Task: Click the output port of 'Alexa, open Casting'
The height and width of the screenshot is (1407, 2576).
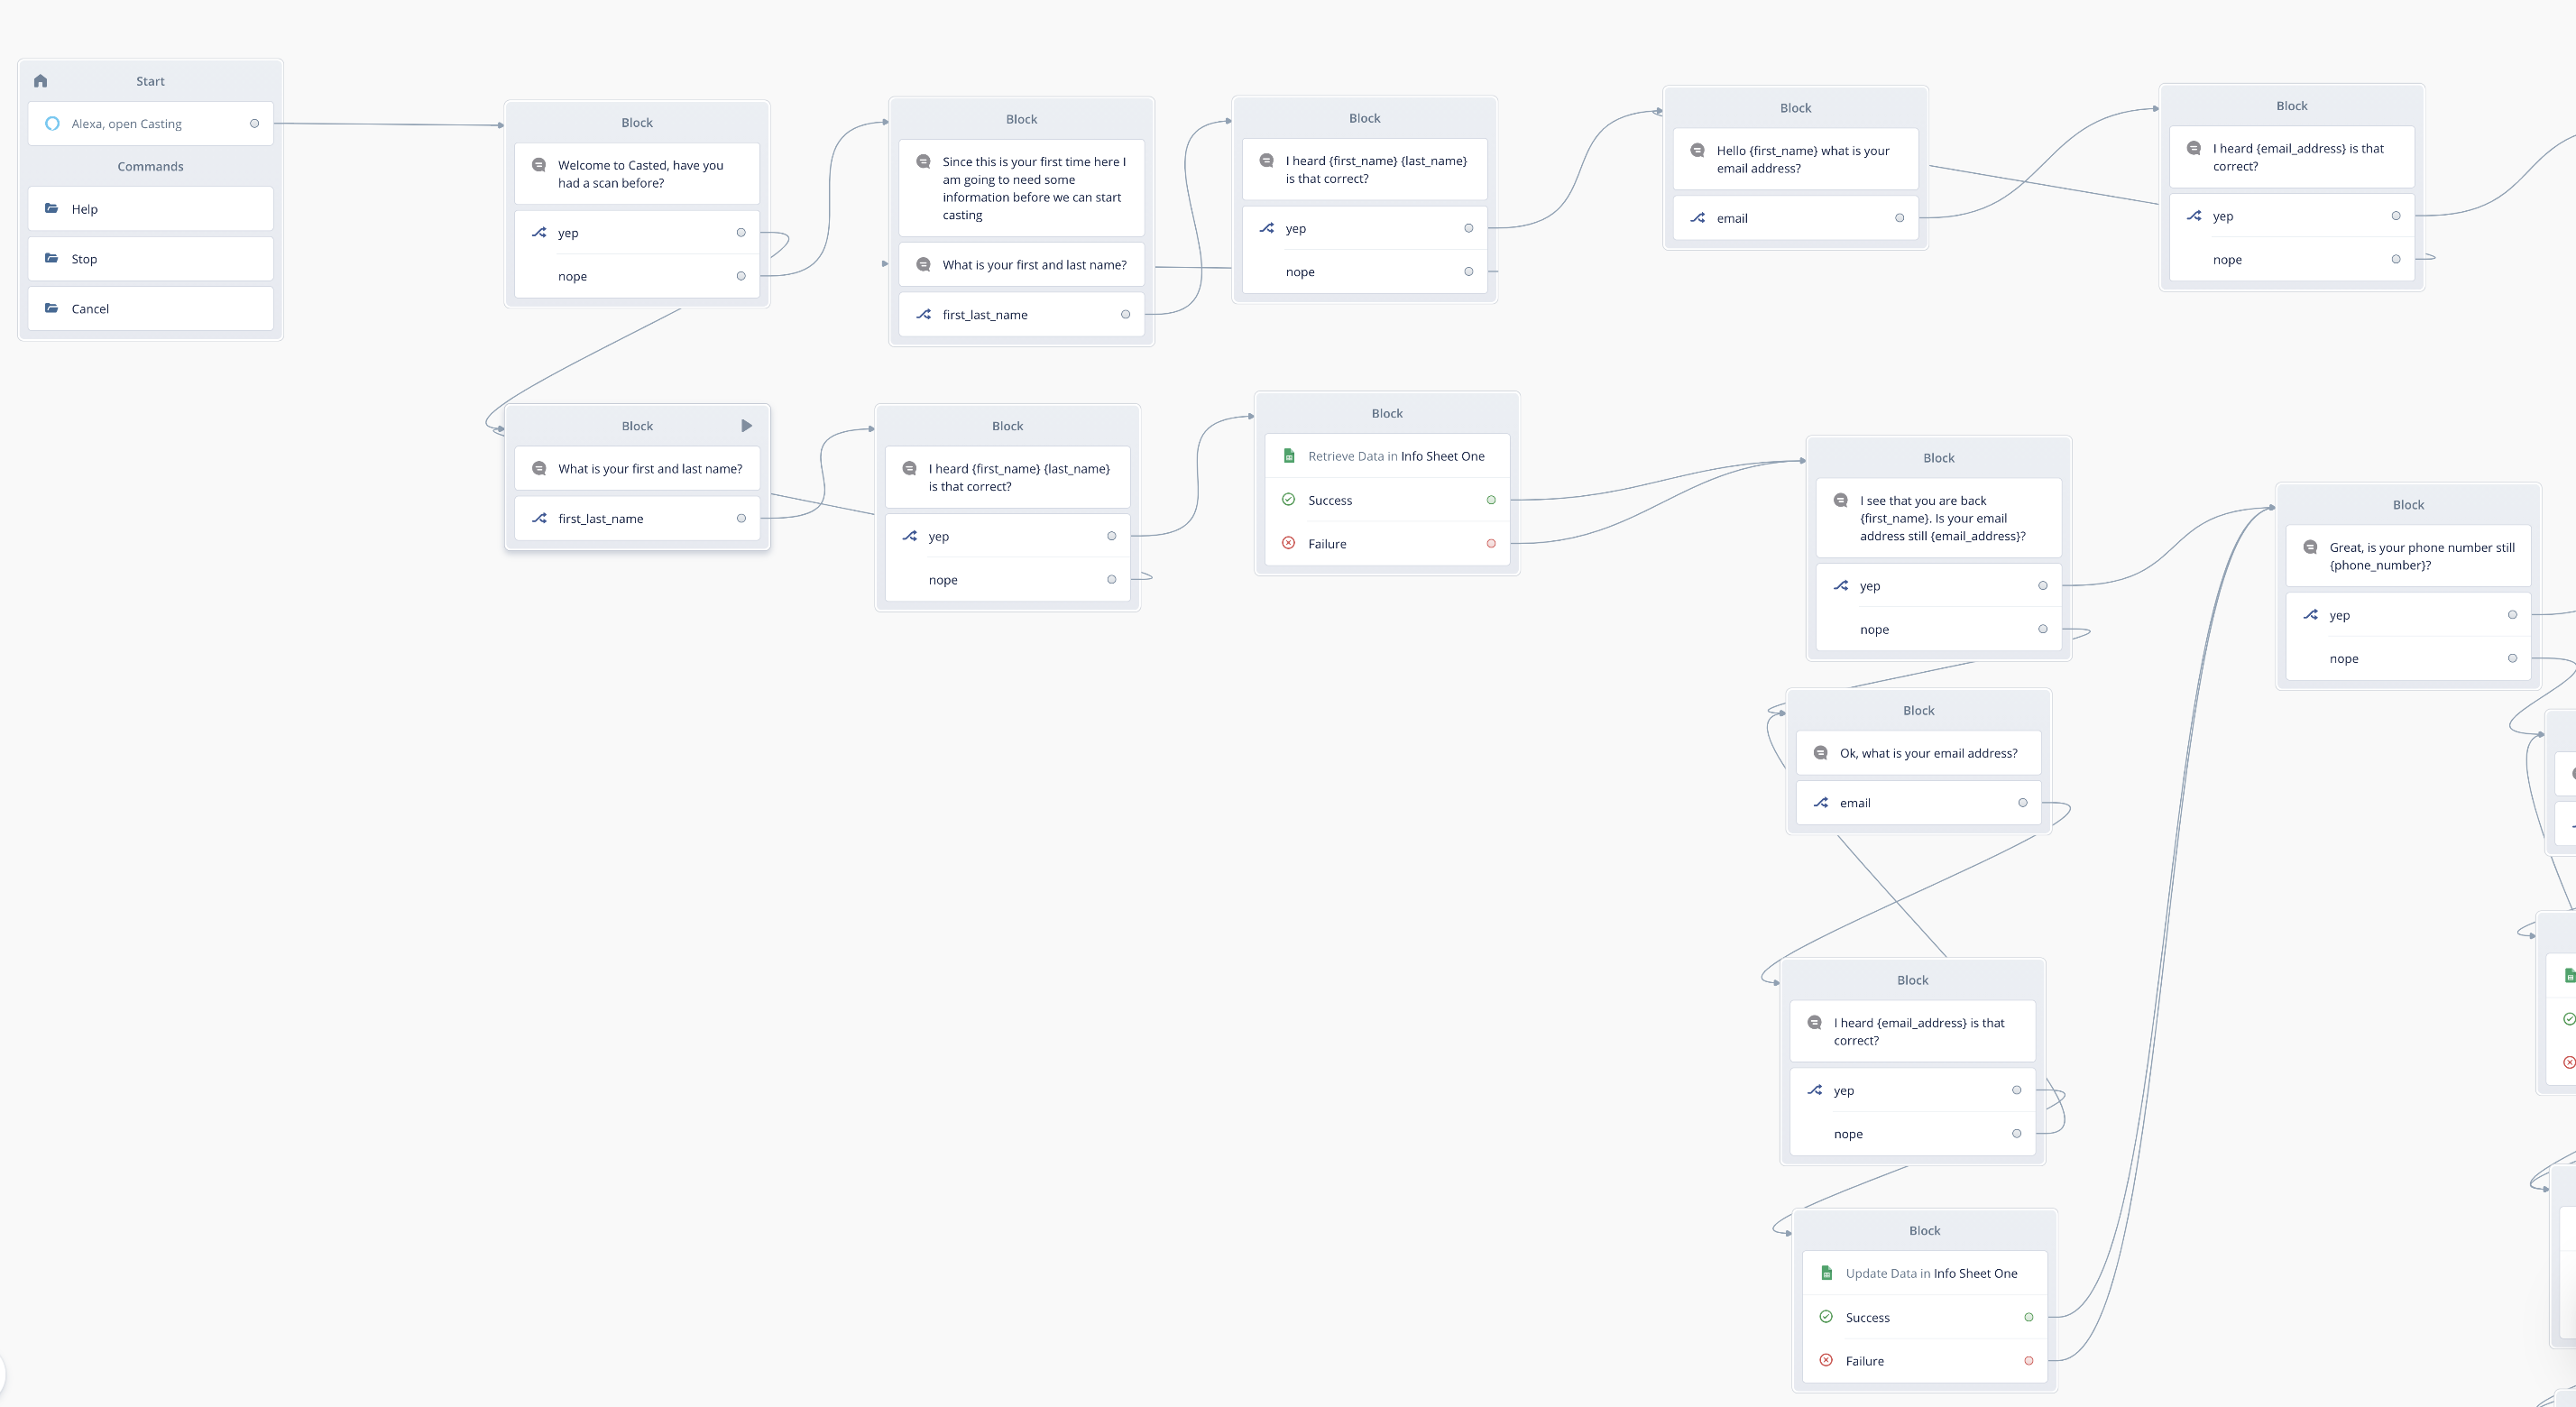Action: point(254,124)
